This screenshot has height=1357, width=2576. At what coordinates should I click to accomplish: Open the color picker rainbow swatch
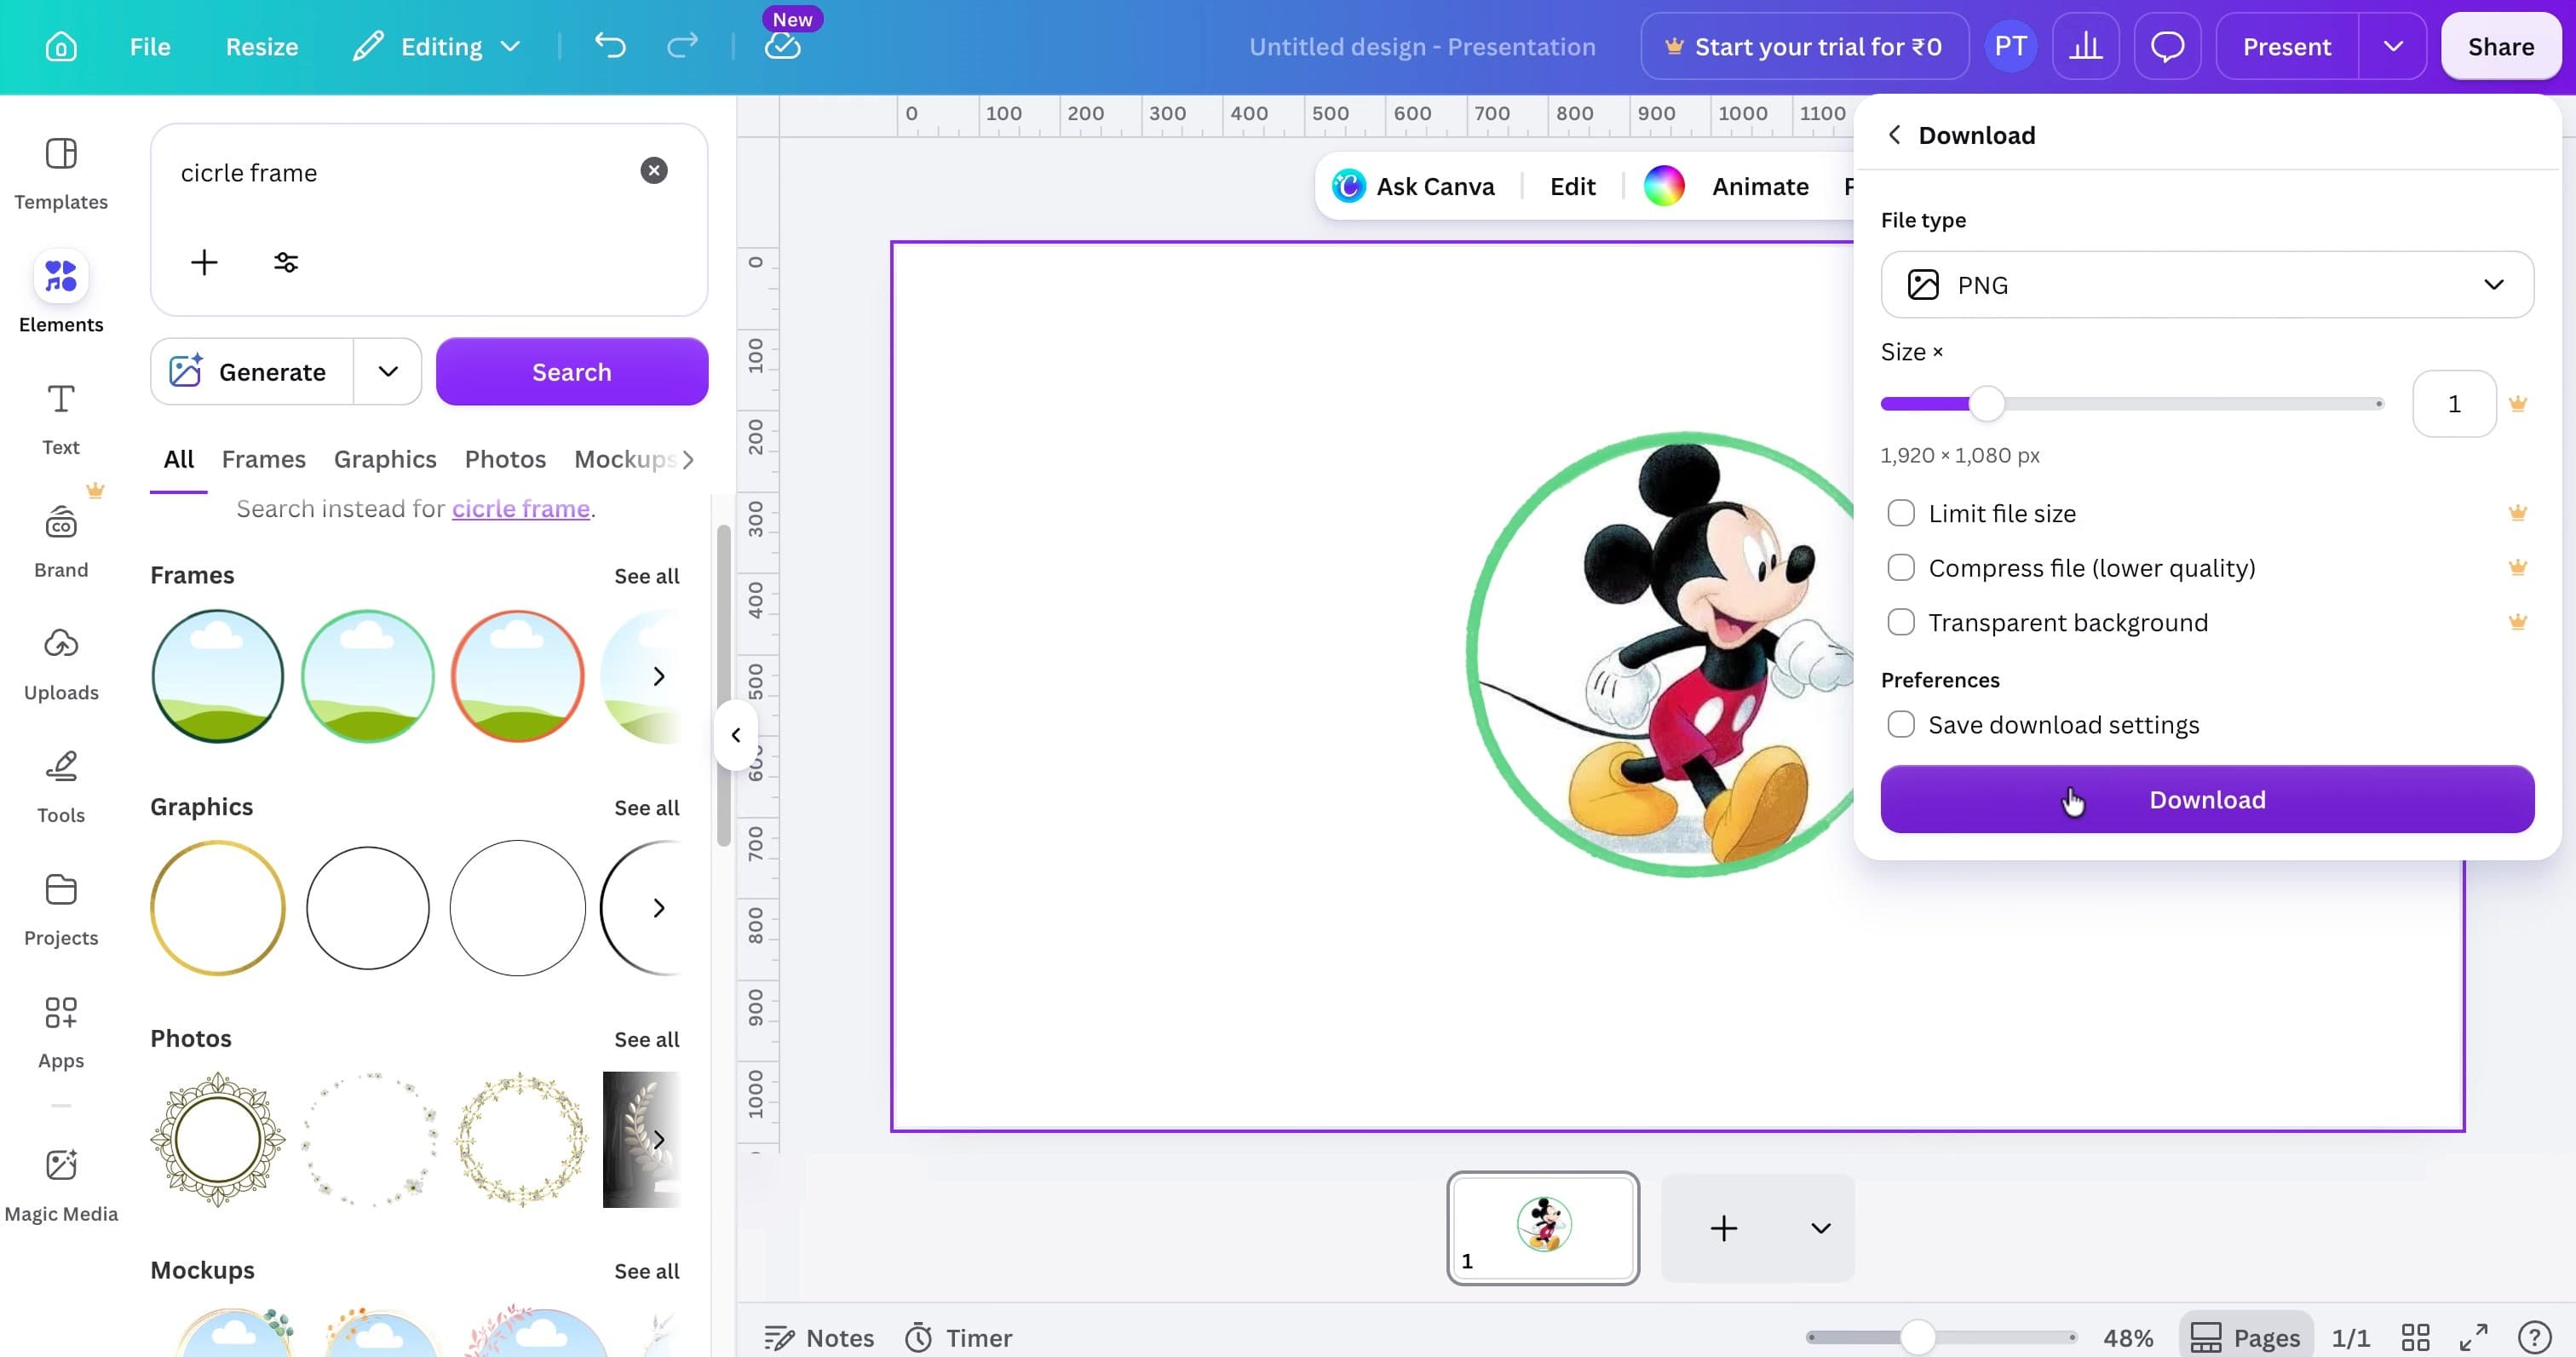click(x=1664, y=186)
